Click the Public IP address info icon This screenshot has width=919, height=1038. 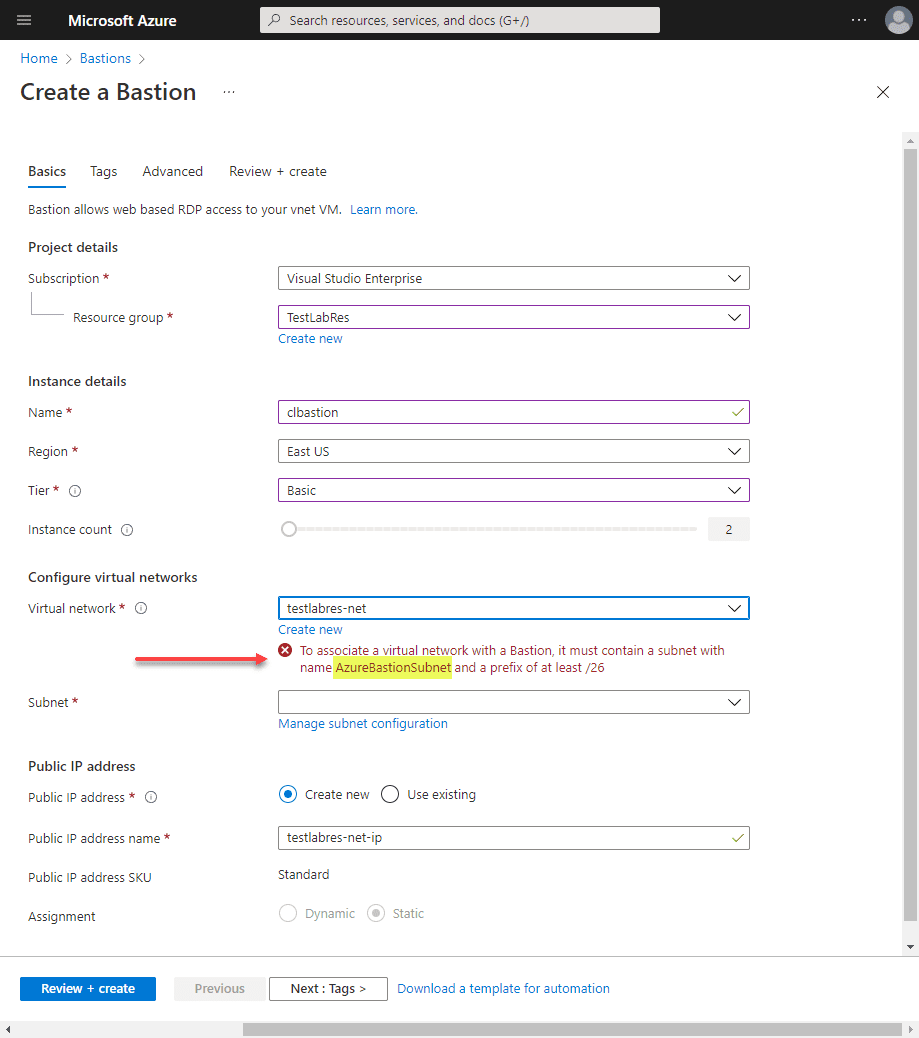pos(151,797)
